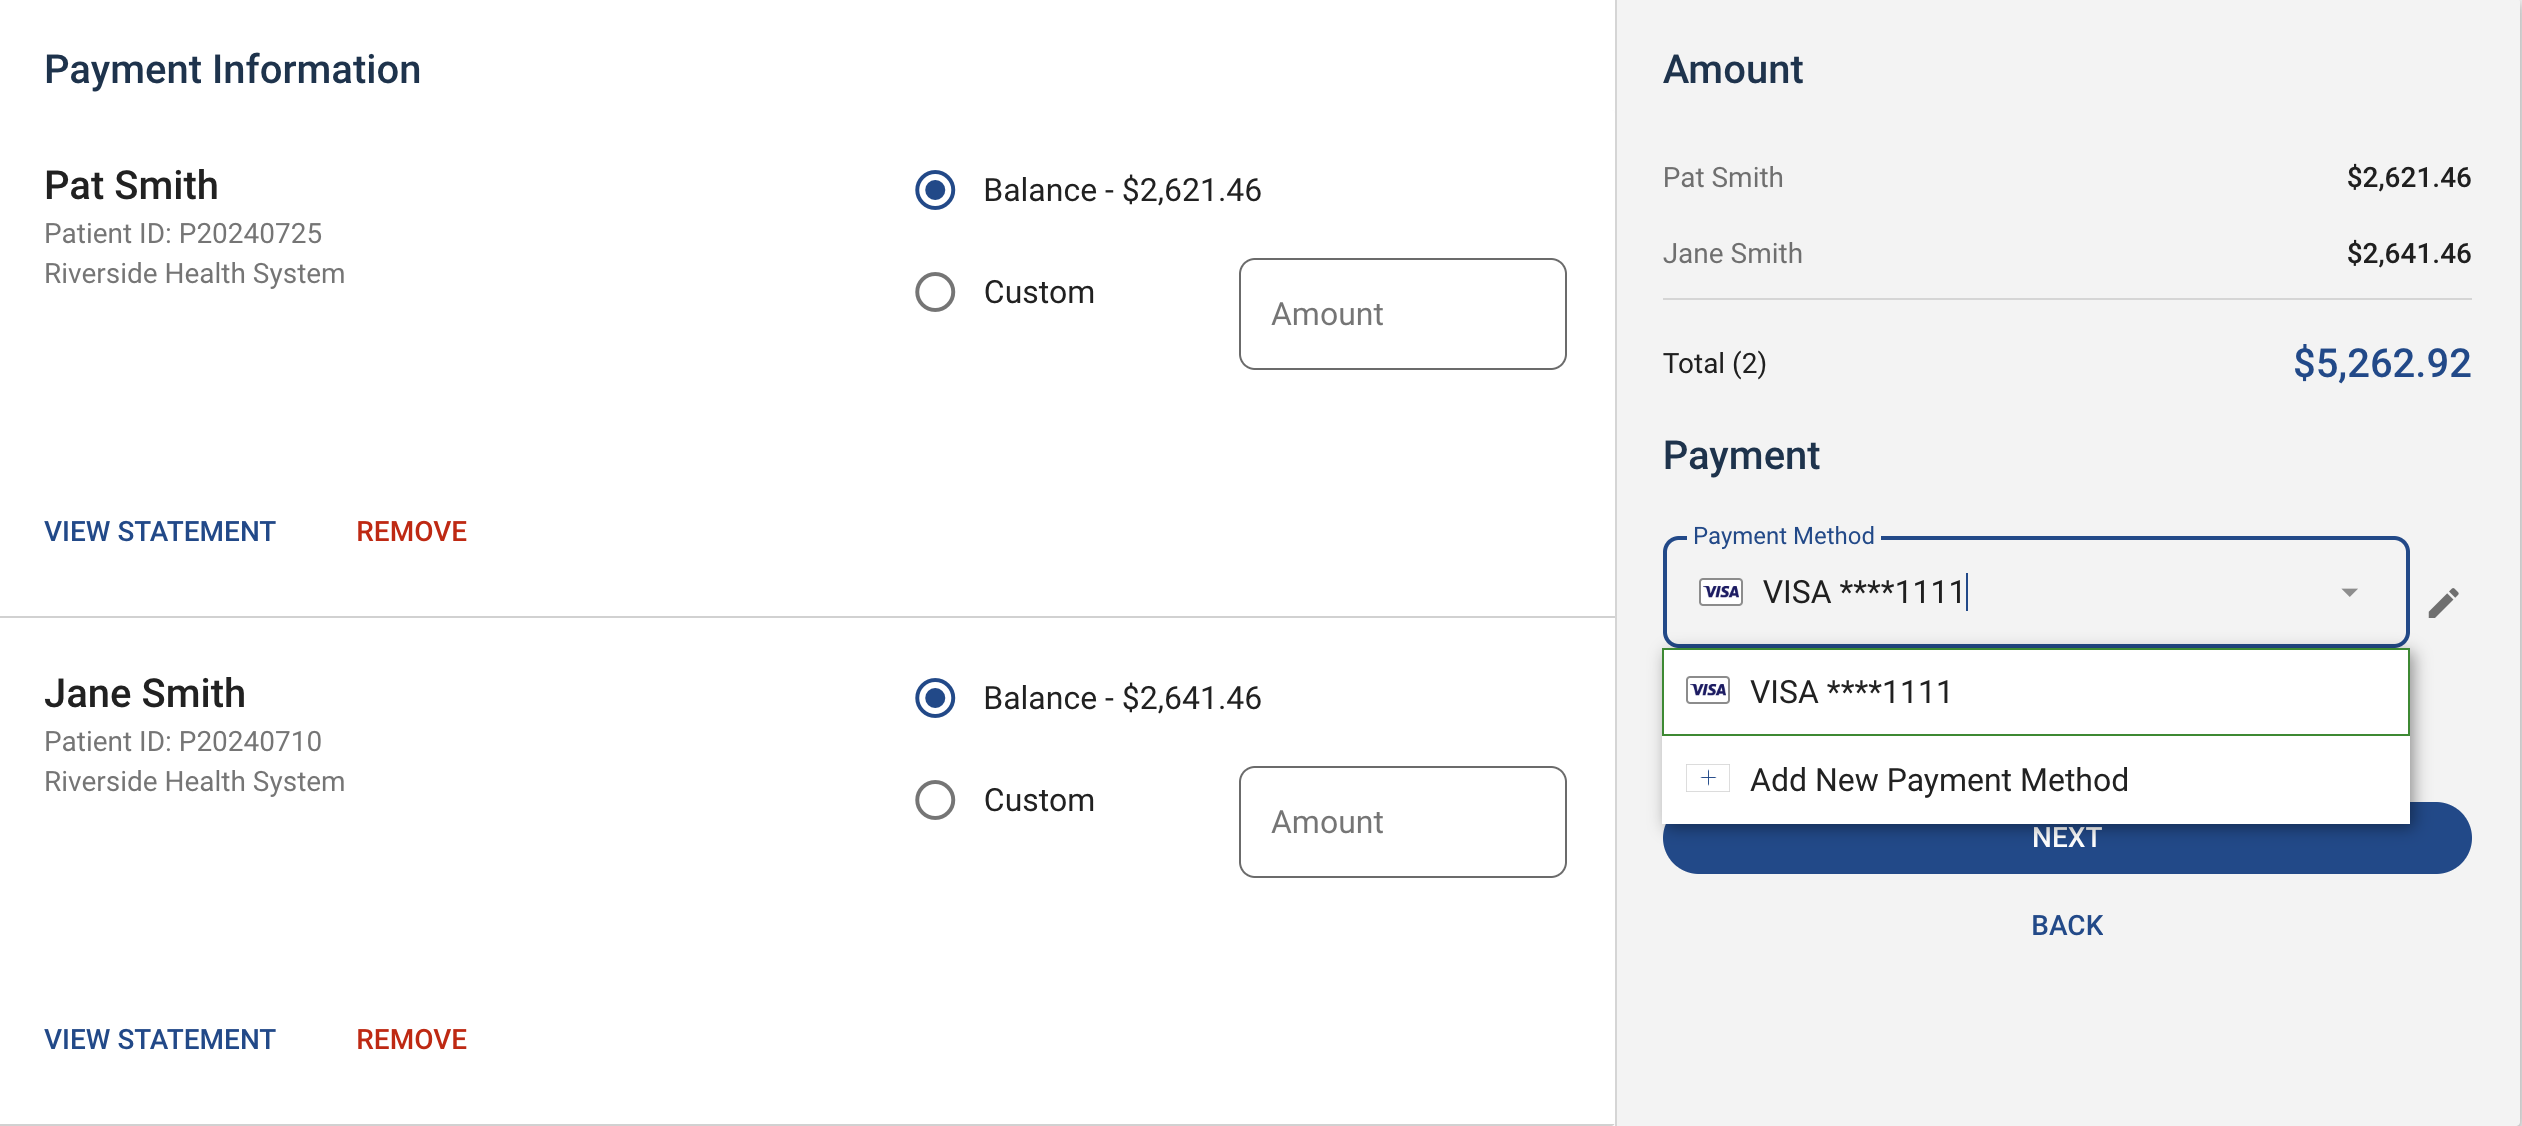
Task: Click VIEW STATEMENT under Pat Smith
Action: (x=159, y=531)
